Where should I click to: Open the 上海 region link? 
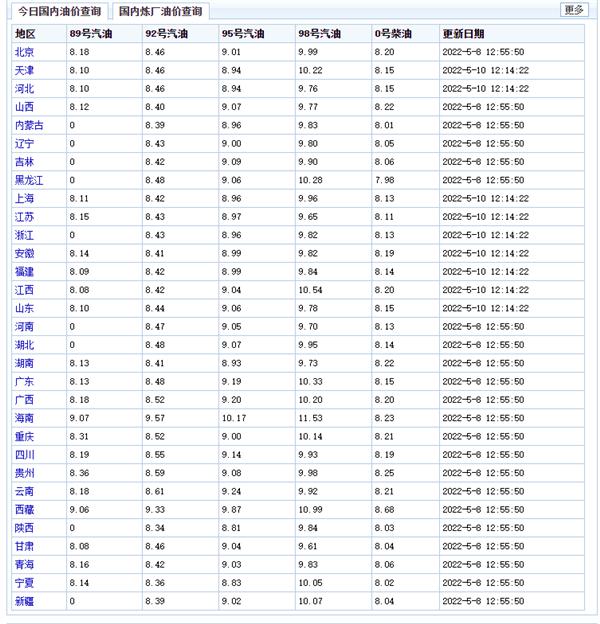[x=24, y=199]
